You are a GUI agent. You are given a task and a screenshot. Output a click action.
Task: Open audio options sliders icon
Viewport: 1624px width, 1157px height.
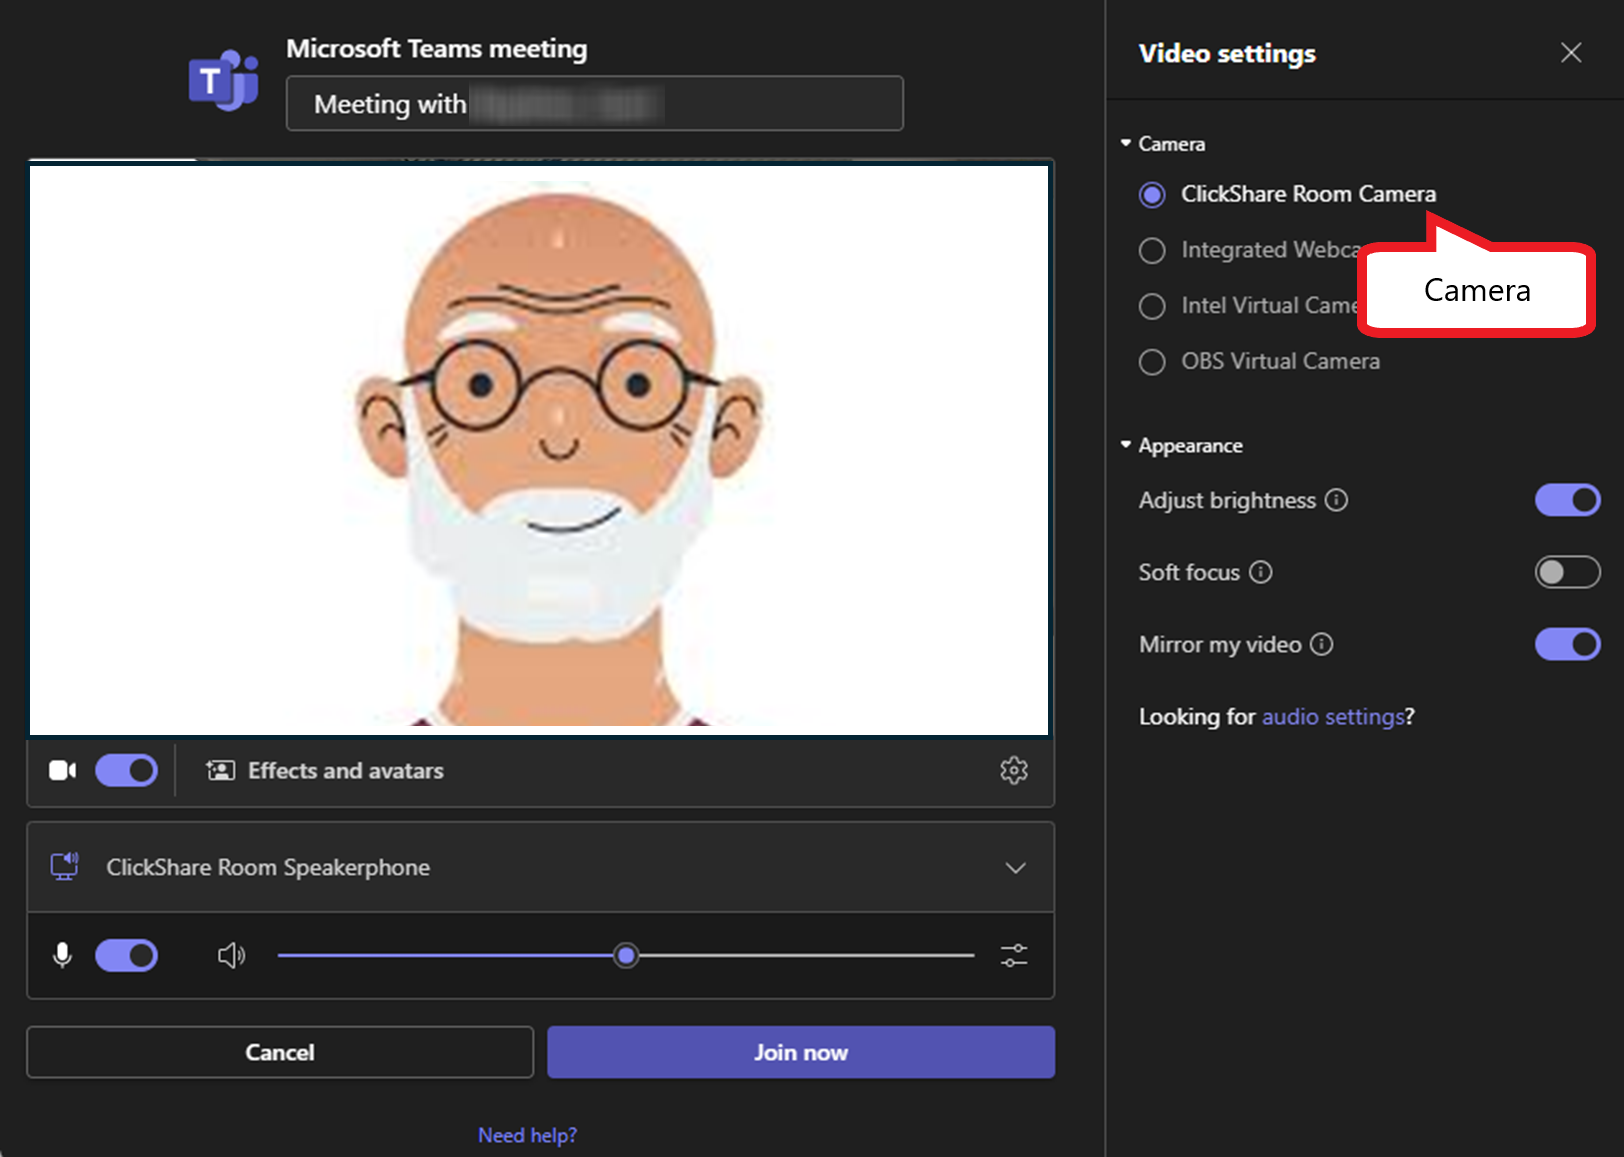tap(1014, 955)
